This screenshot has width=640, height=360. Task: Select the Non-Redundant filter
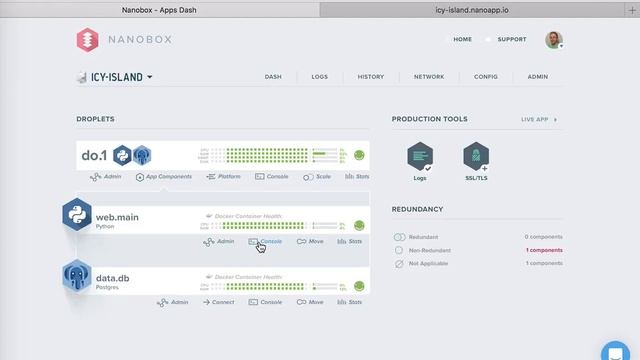pyautogui.click(x=422, y=250)
